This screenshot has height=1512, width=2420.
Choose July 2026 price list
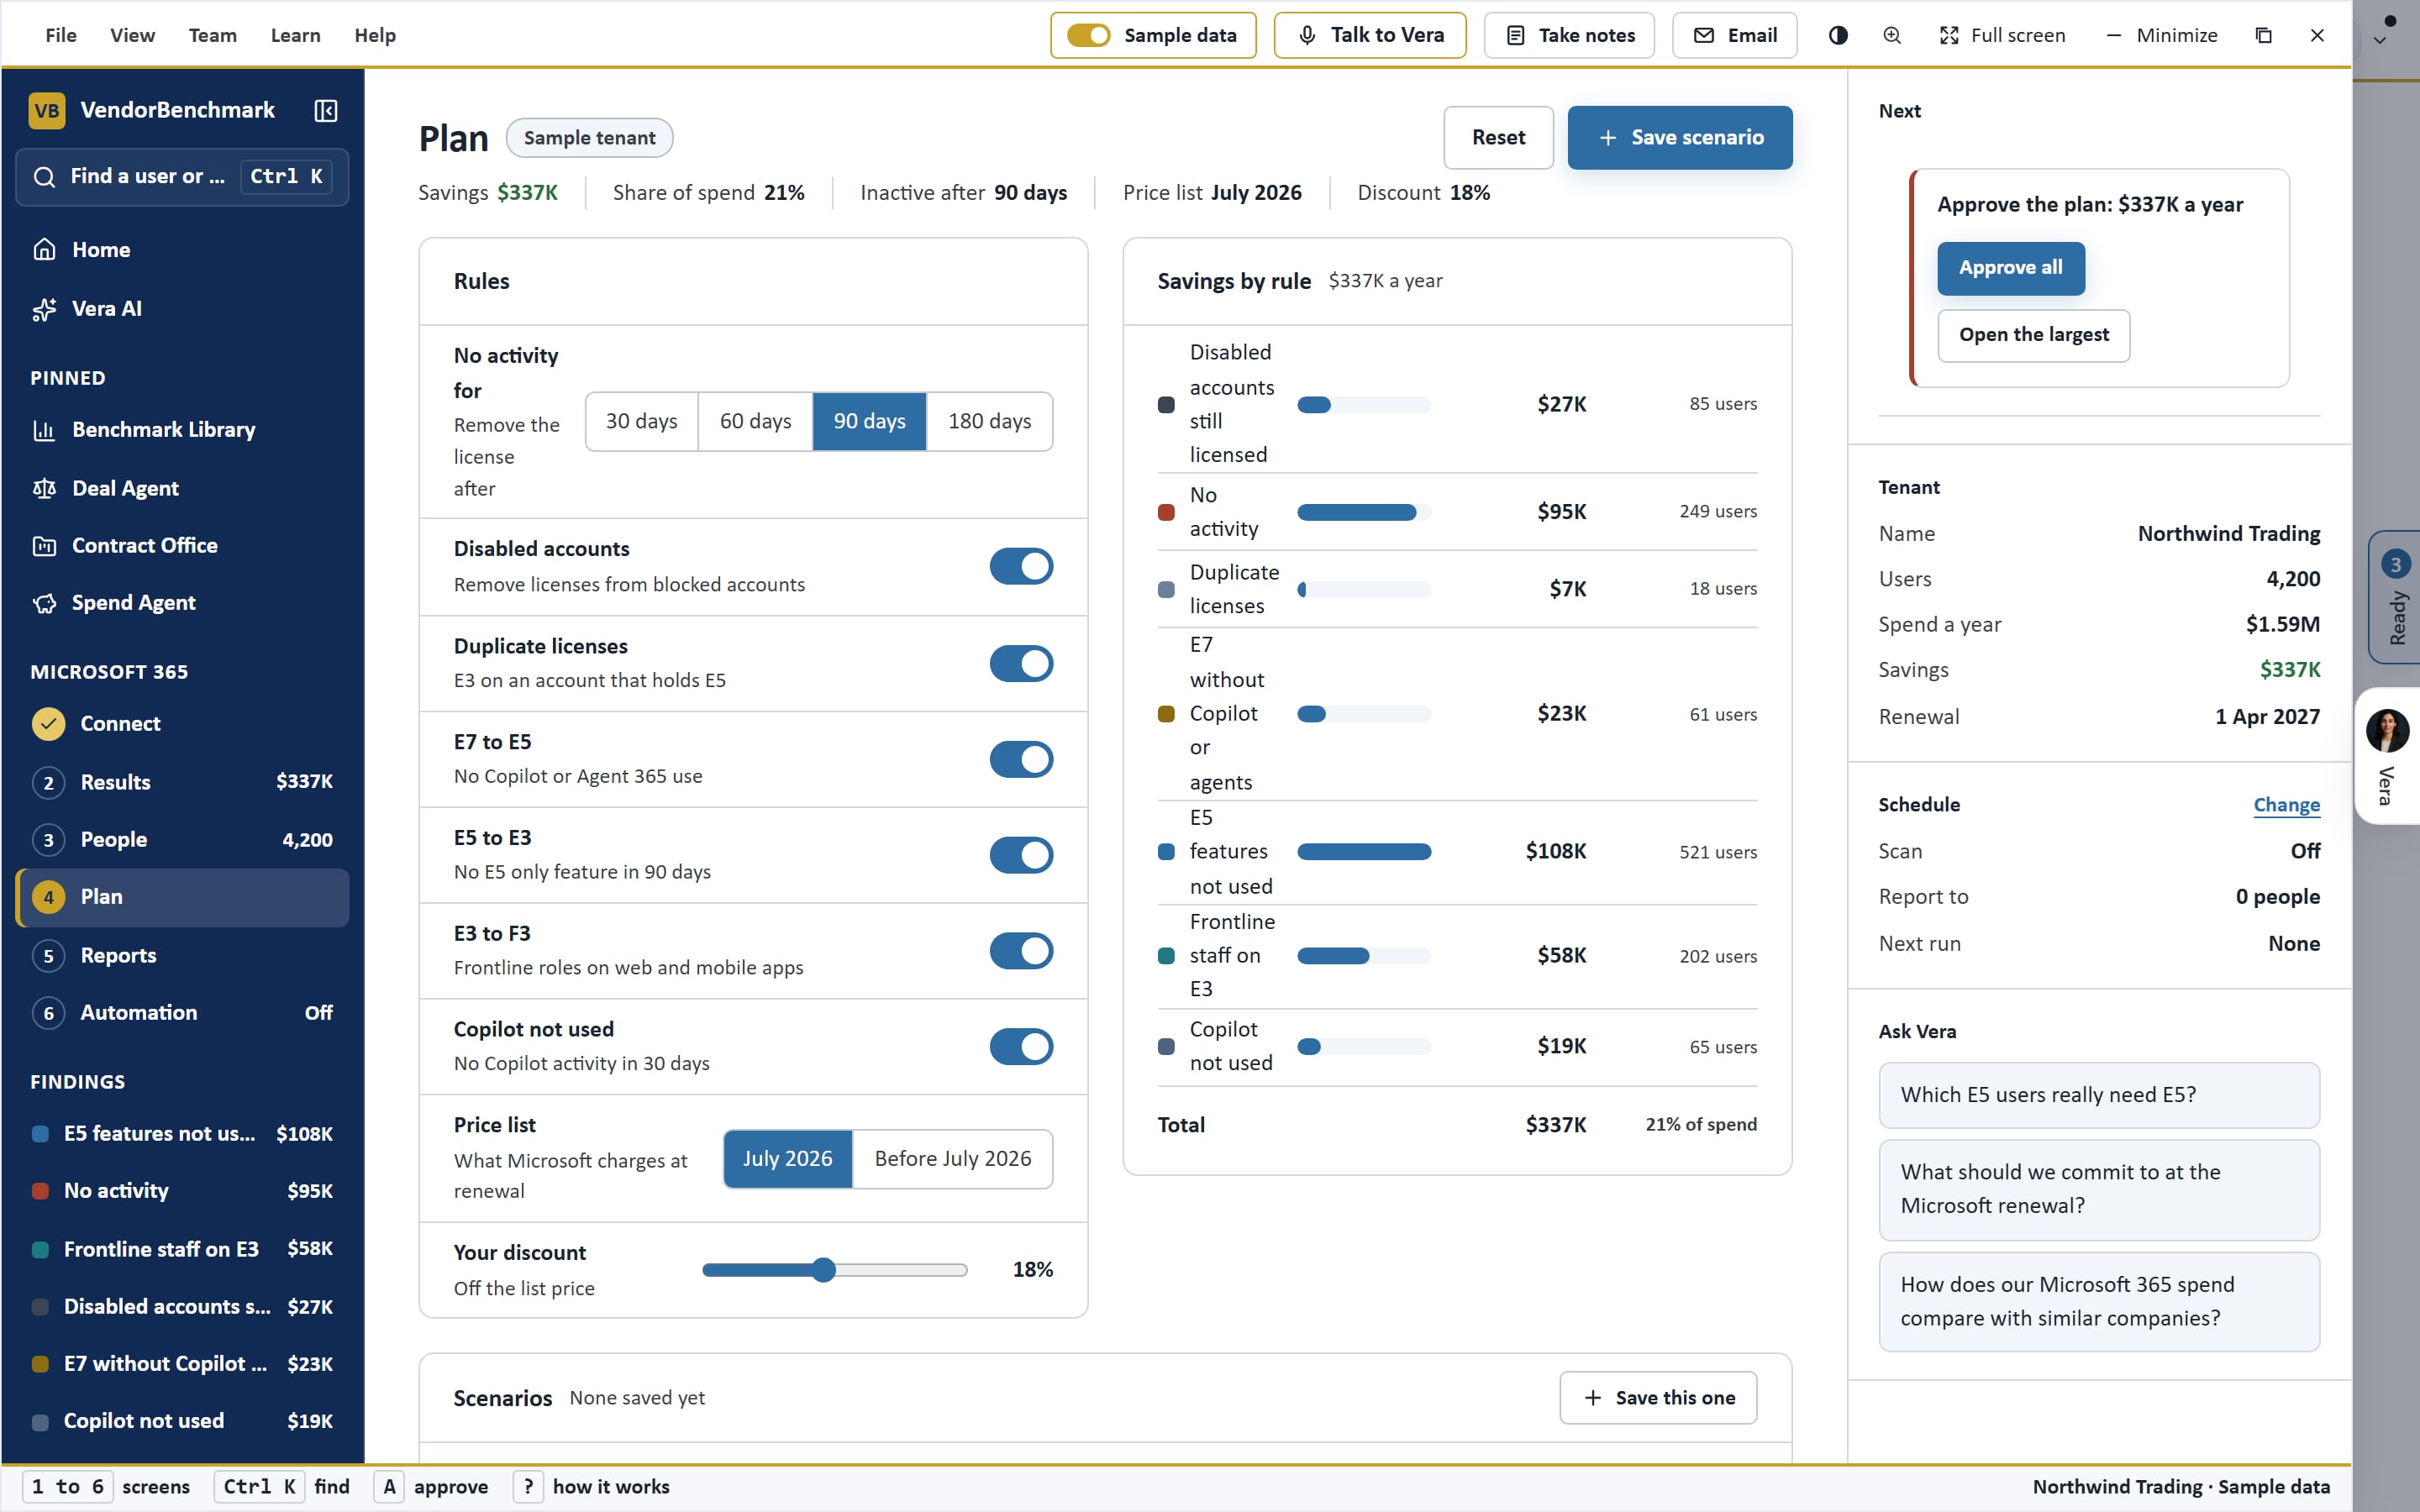tap(787, 1159)
